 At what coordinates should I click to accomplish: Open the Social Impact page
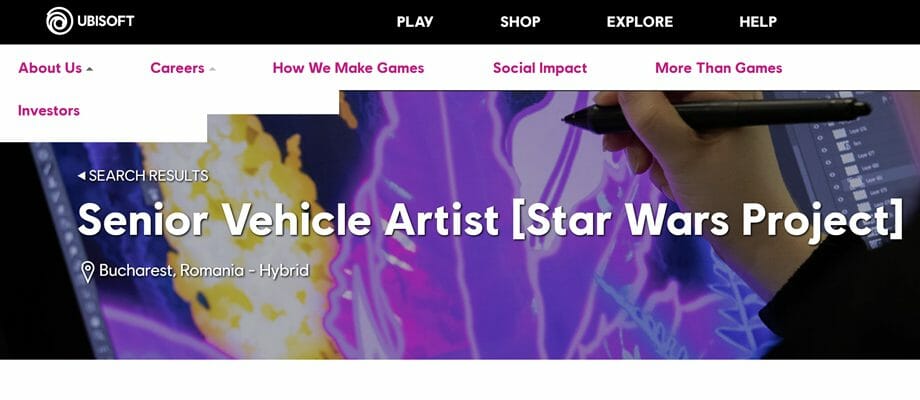pos(540,68)
